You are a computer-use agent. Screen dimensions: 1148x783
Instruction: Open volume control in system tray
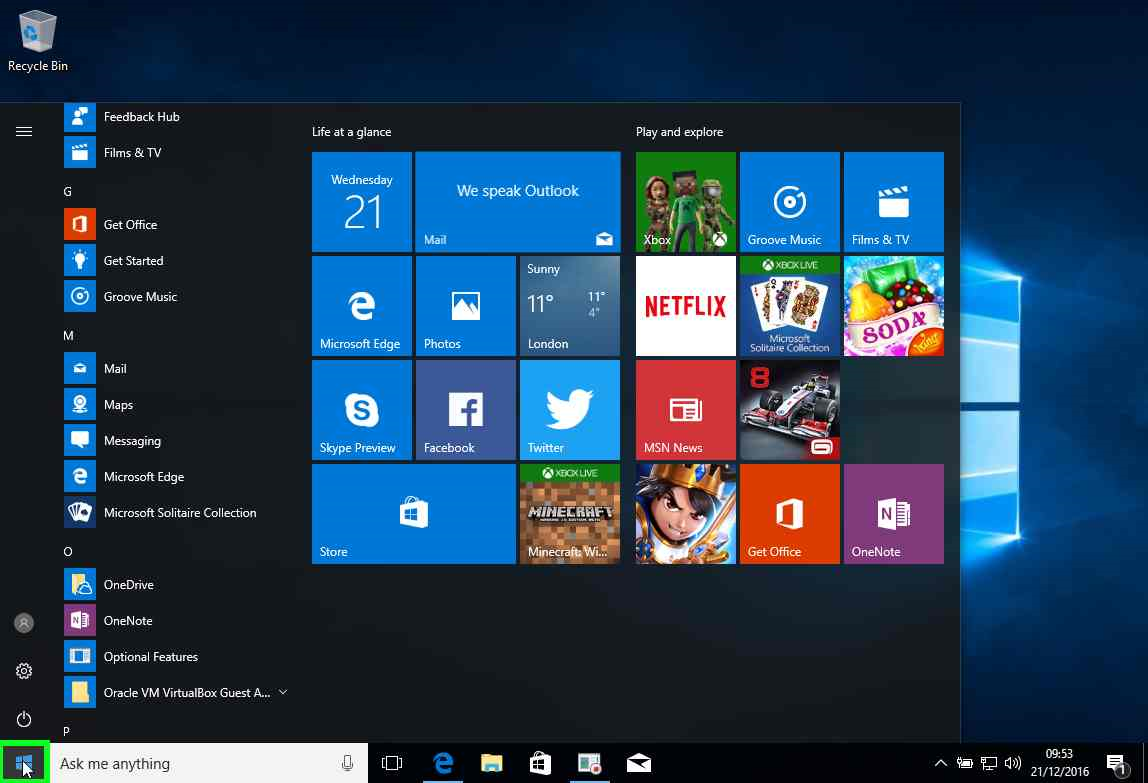pos(1013,763)
